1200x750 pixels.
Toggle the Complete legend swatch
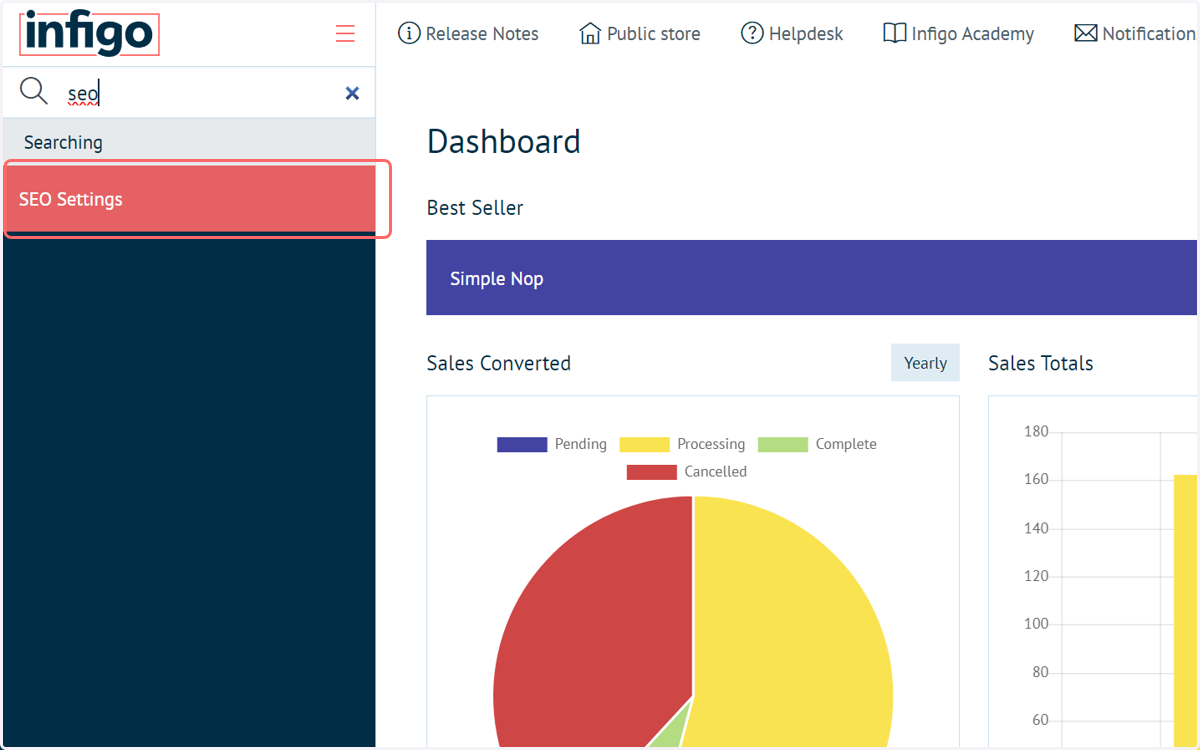click(783, 444)
